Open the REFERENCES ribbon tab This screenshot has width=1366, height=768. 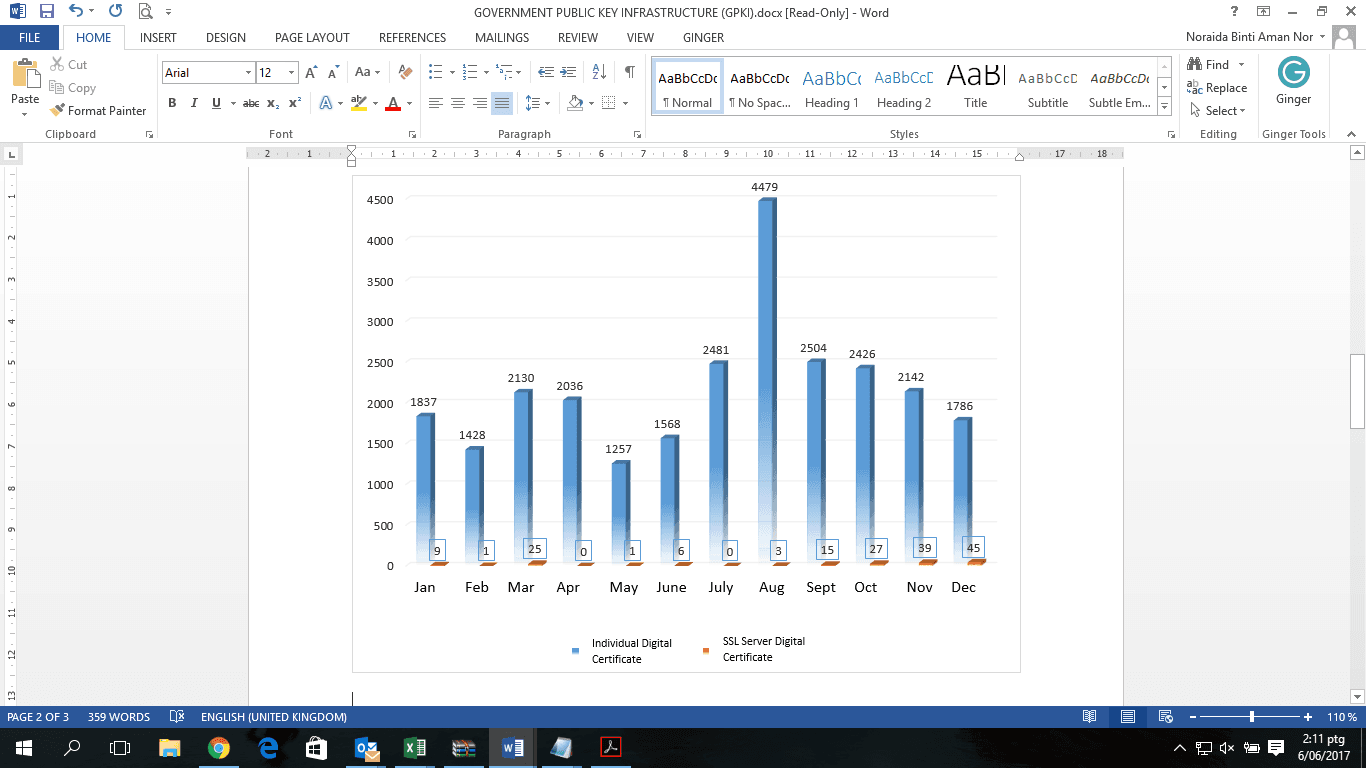pos(412,38)
